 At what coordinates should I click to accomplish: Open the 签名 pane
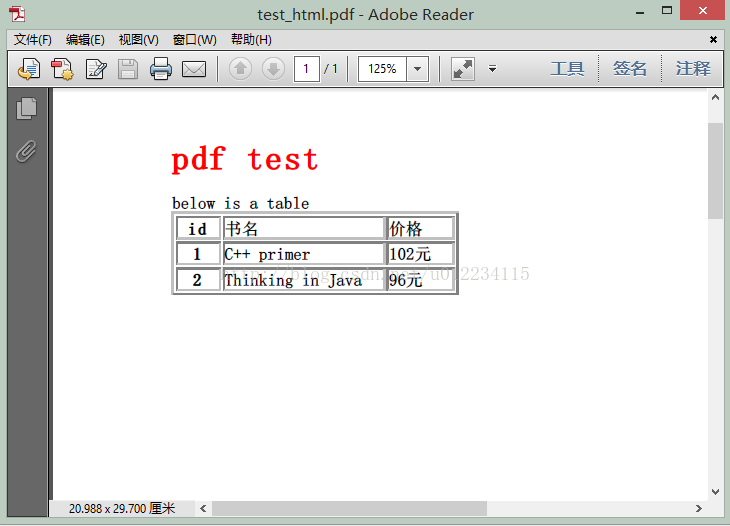[630, 69]
